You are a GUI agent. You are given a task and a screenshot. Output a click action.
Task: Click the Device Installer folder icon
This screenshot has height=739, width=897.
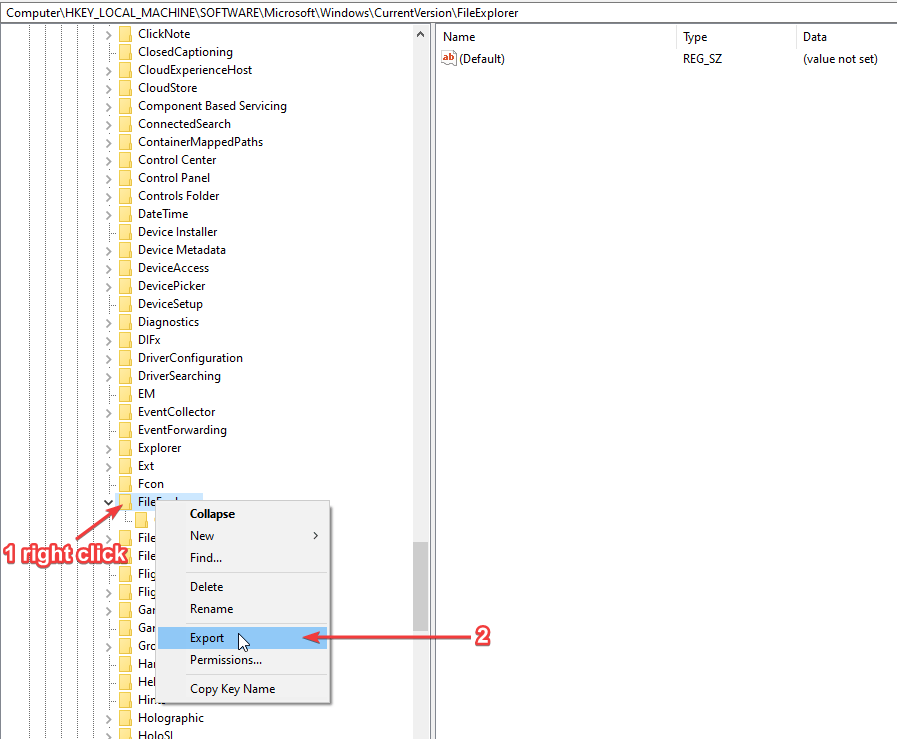point(124,231)
